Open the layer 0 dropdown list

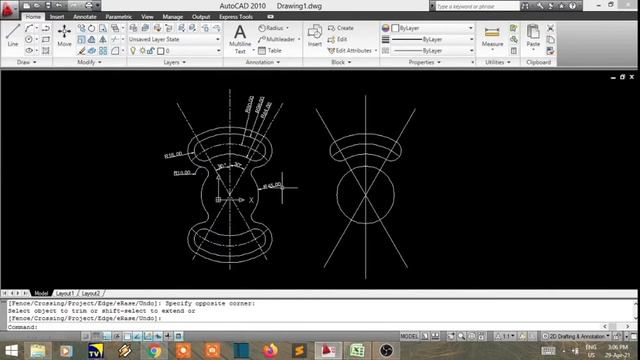click(174, 51)
